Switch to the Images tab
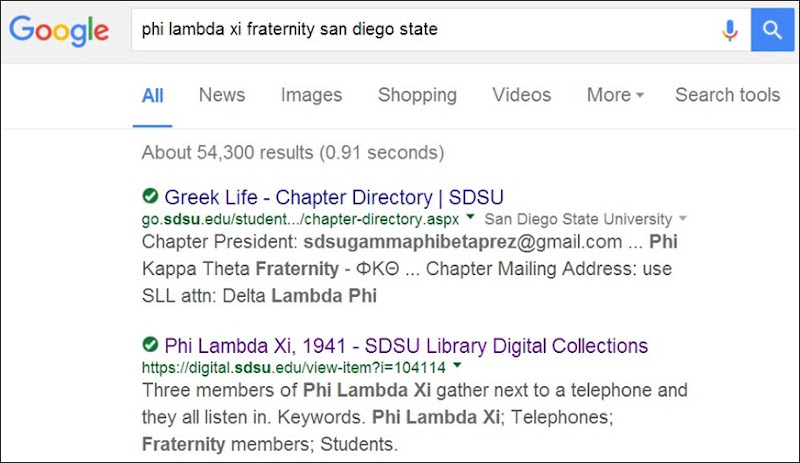The image size is (800, 463). point(311,95)
